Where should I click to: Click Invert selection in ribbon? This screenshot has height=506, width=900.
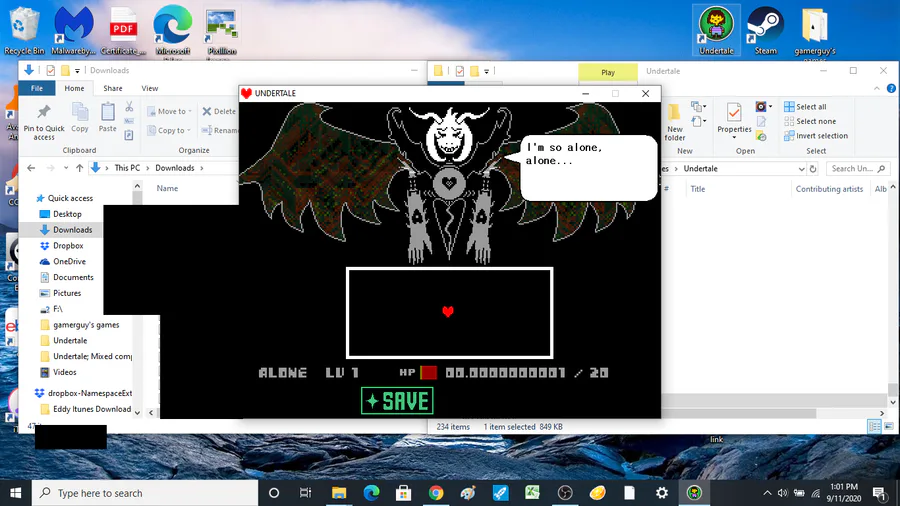point(816,136)
